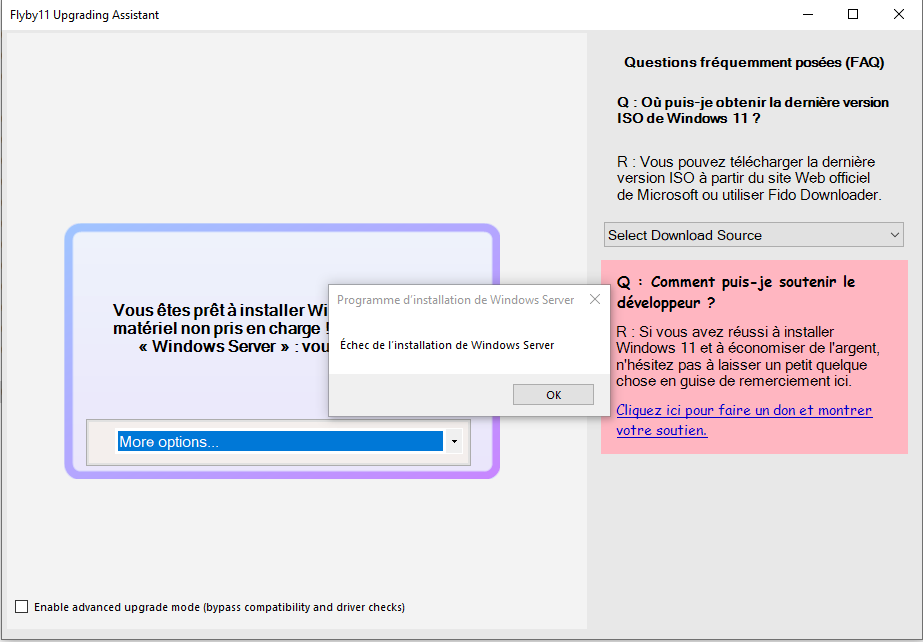
Task: Click the dialog title Programme d'installation de Windows Server
Action: pos(455,300)
